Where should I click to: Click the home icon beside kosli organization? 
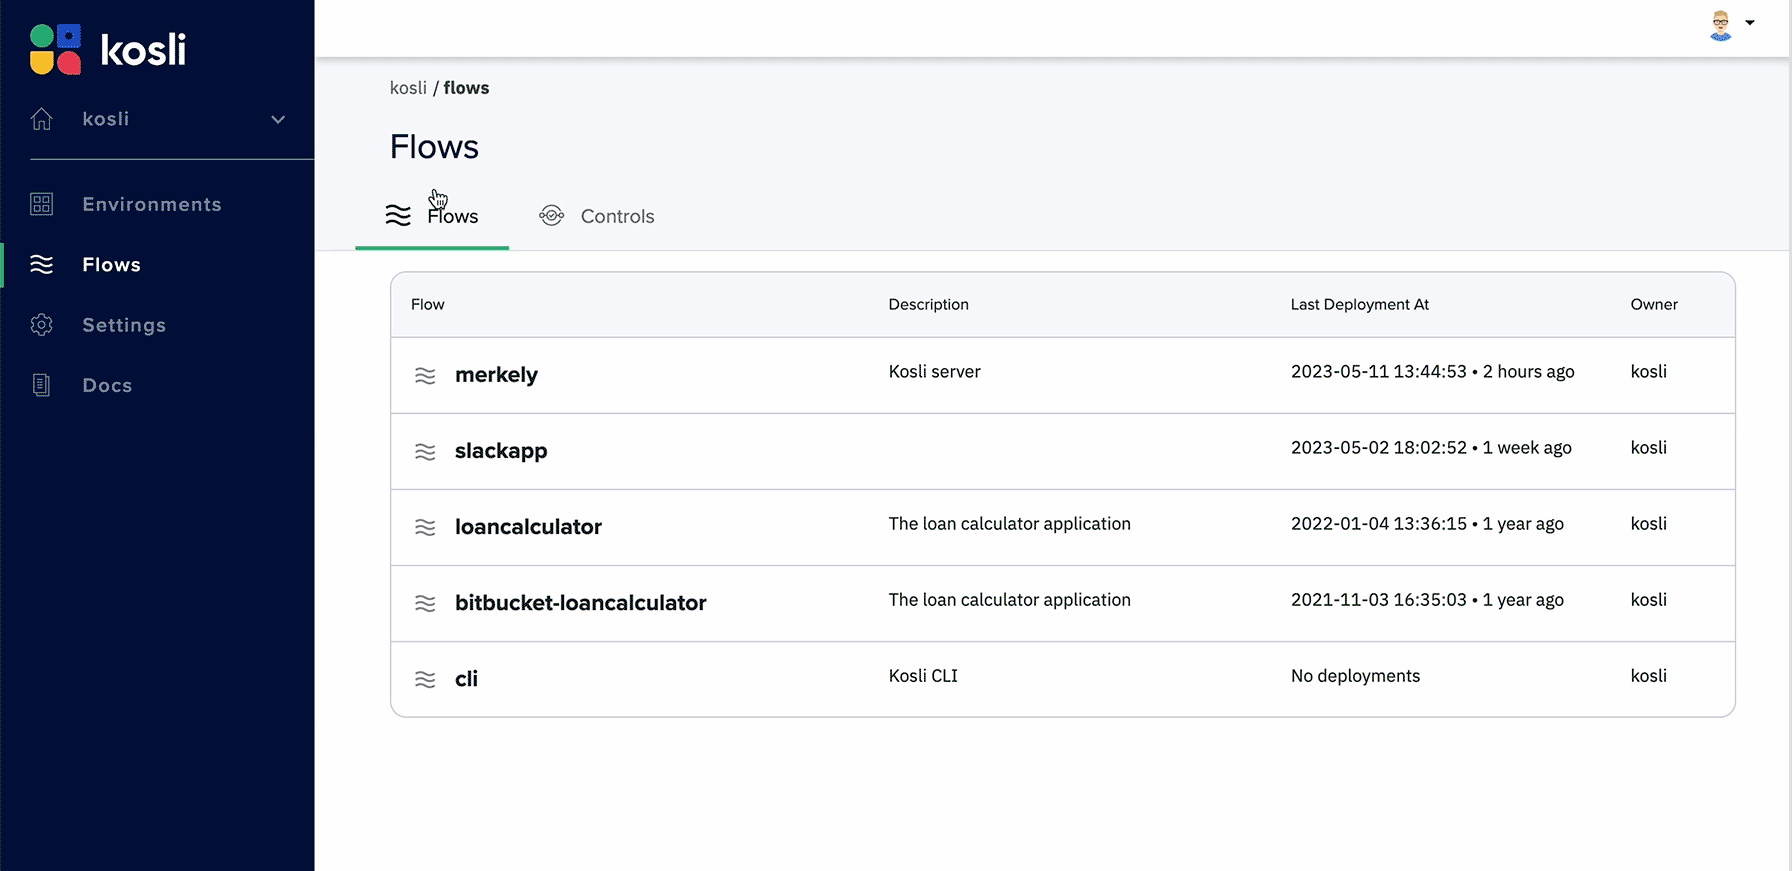[42, 119]
